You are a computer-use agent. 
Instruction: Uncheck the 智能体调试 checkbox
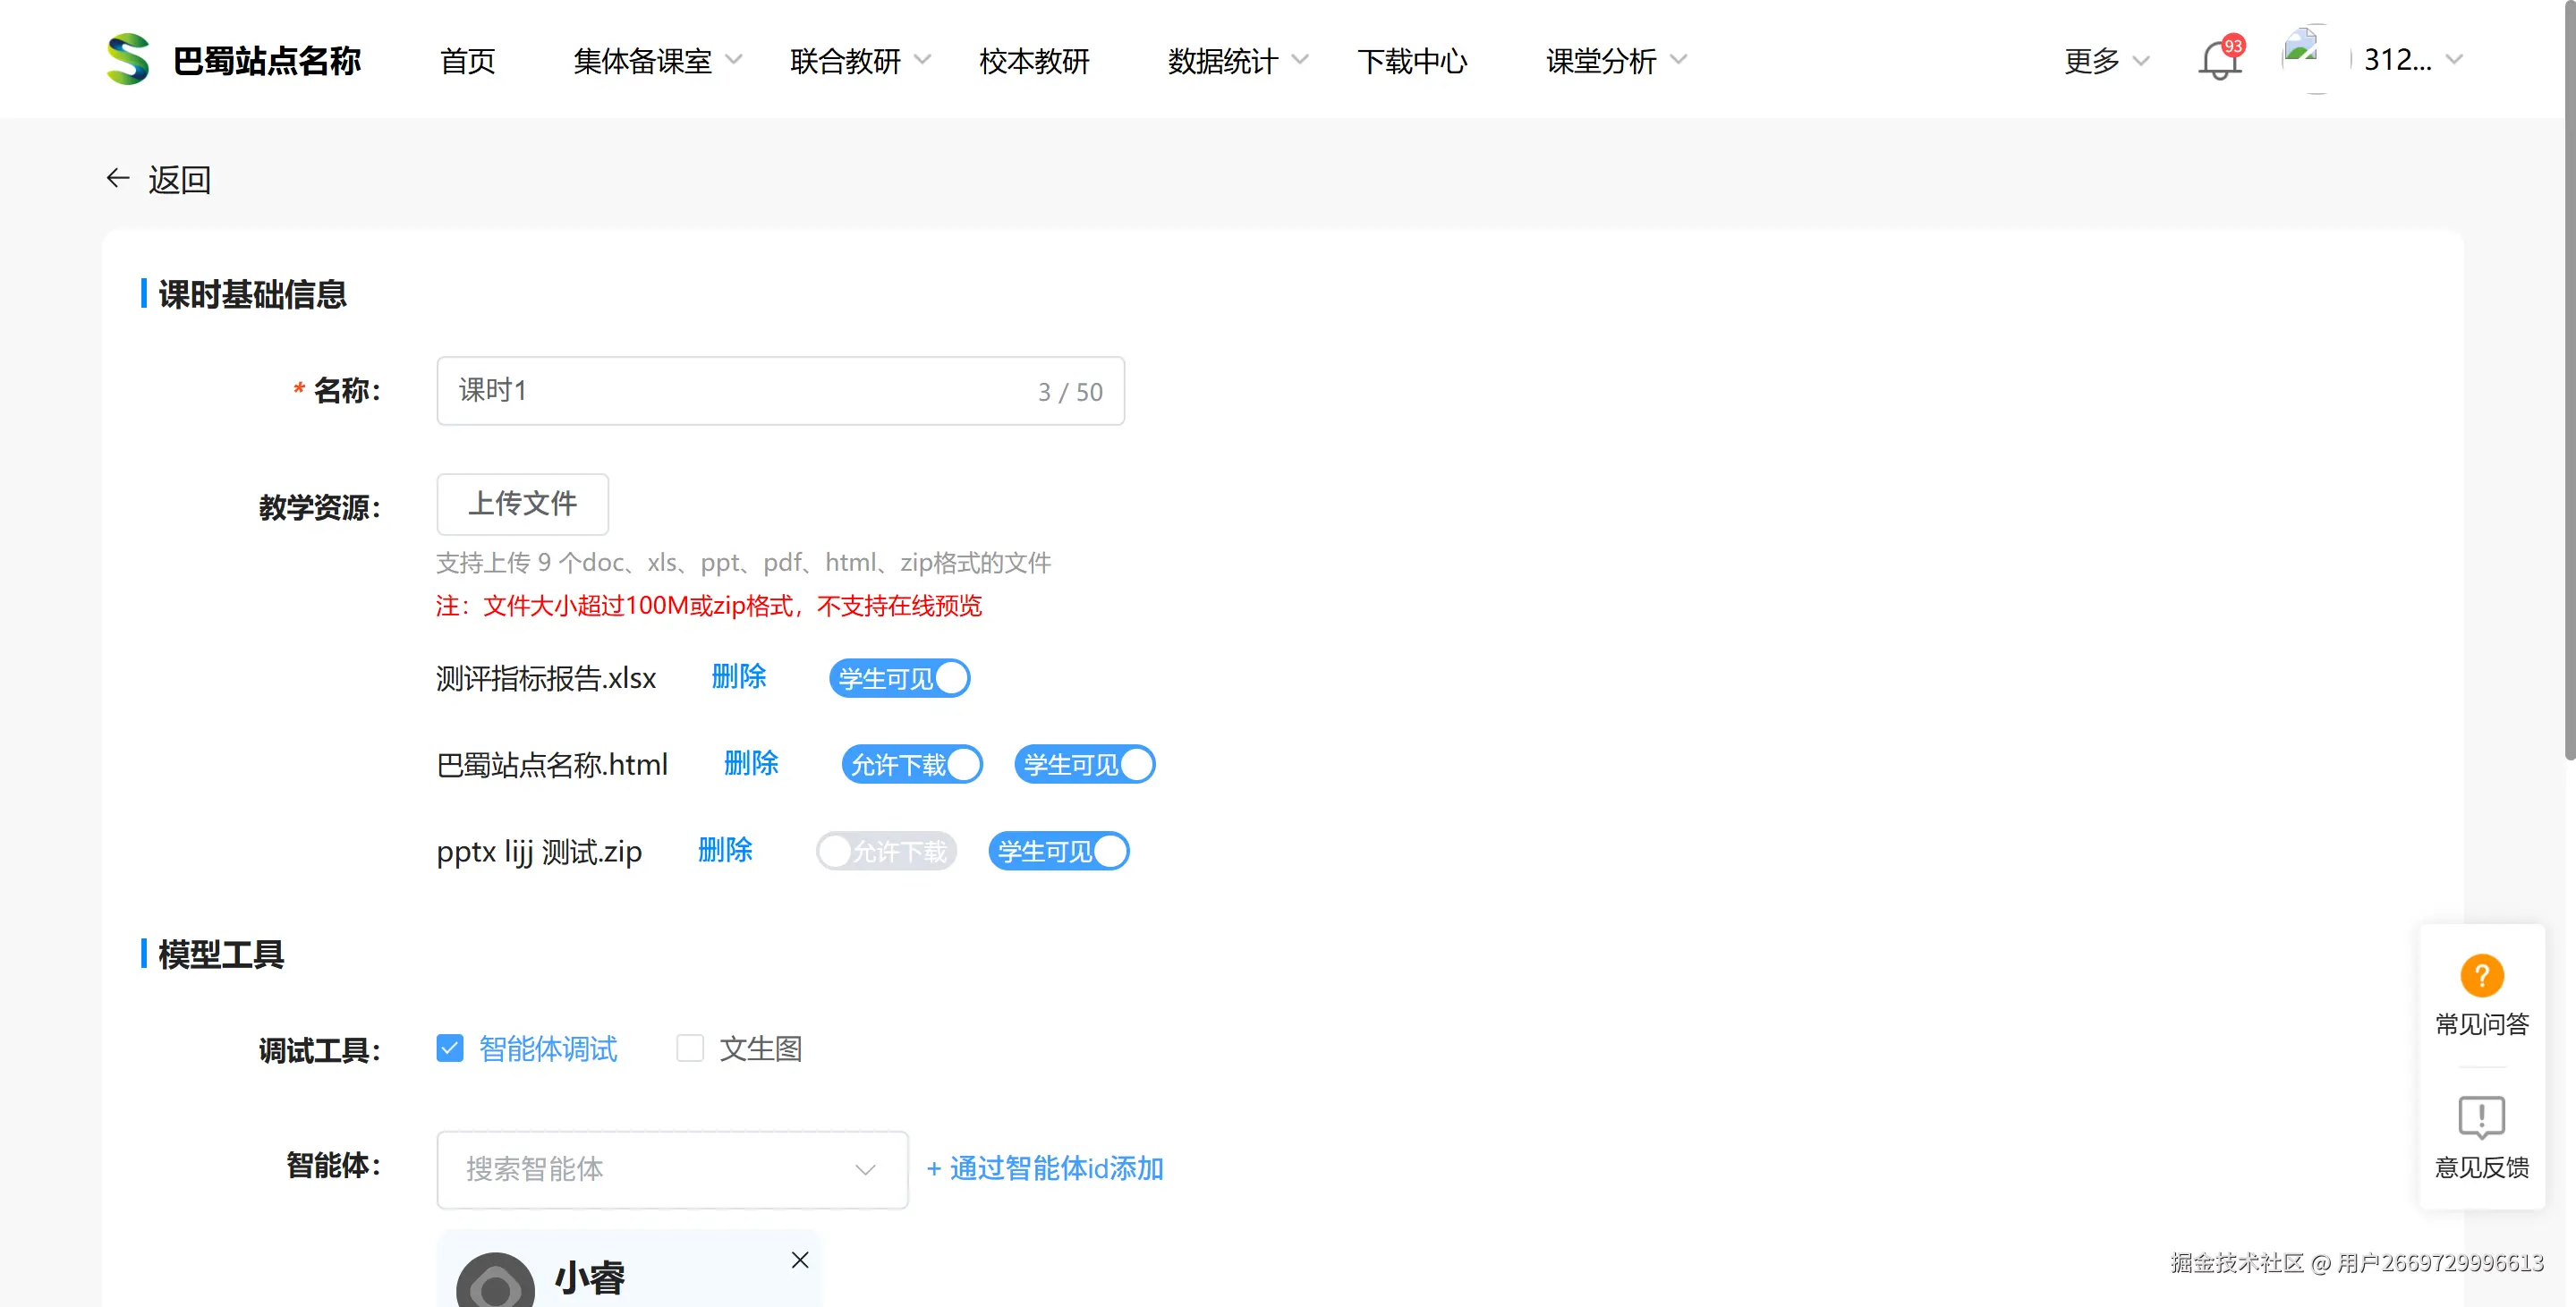pos(450,1048)
